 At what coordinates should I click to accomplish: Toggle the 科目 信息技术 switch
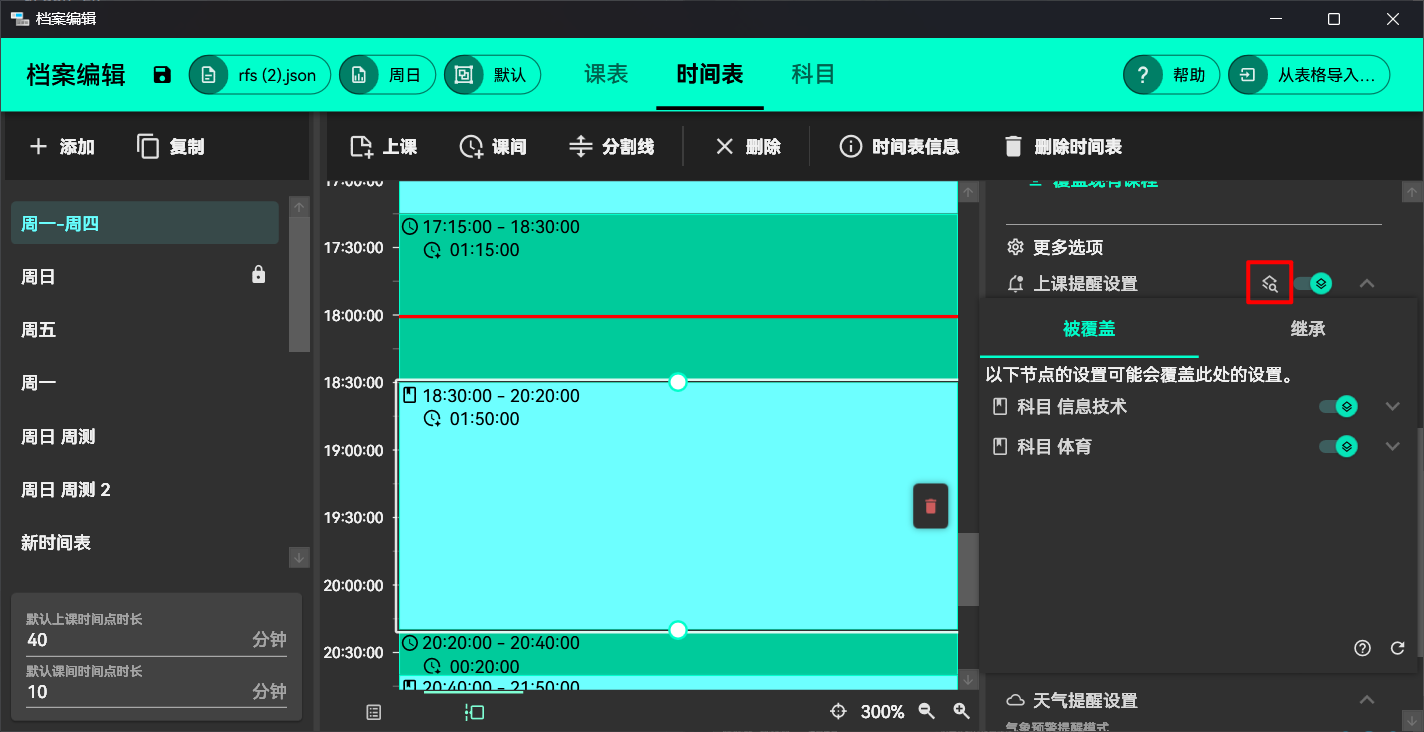click(x=1338, y=407)
